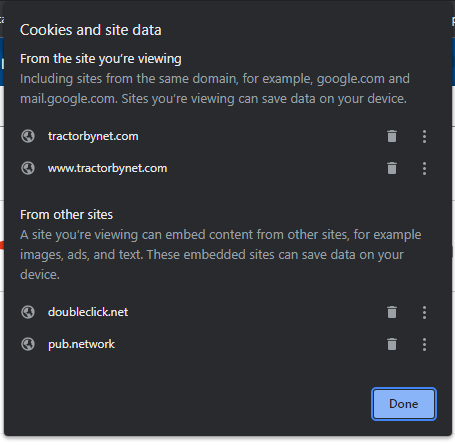Open more actions menu for tractorbynet.com
This screenshot has height=445, width=455.
(x=424, y=136)
